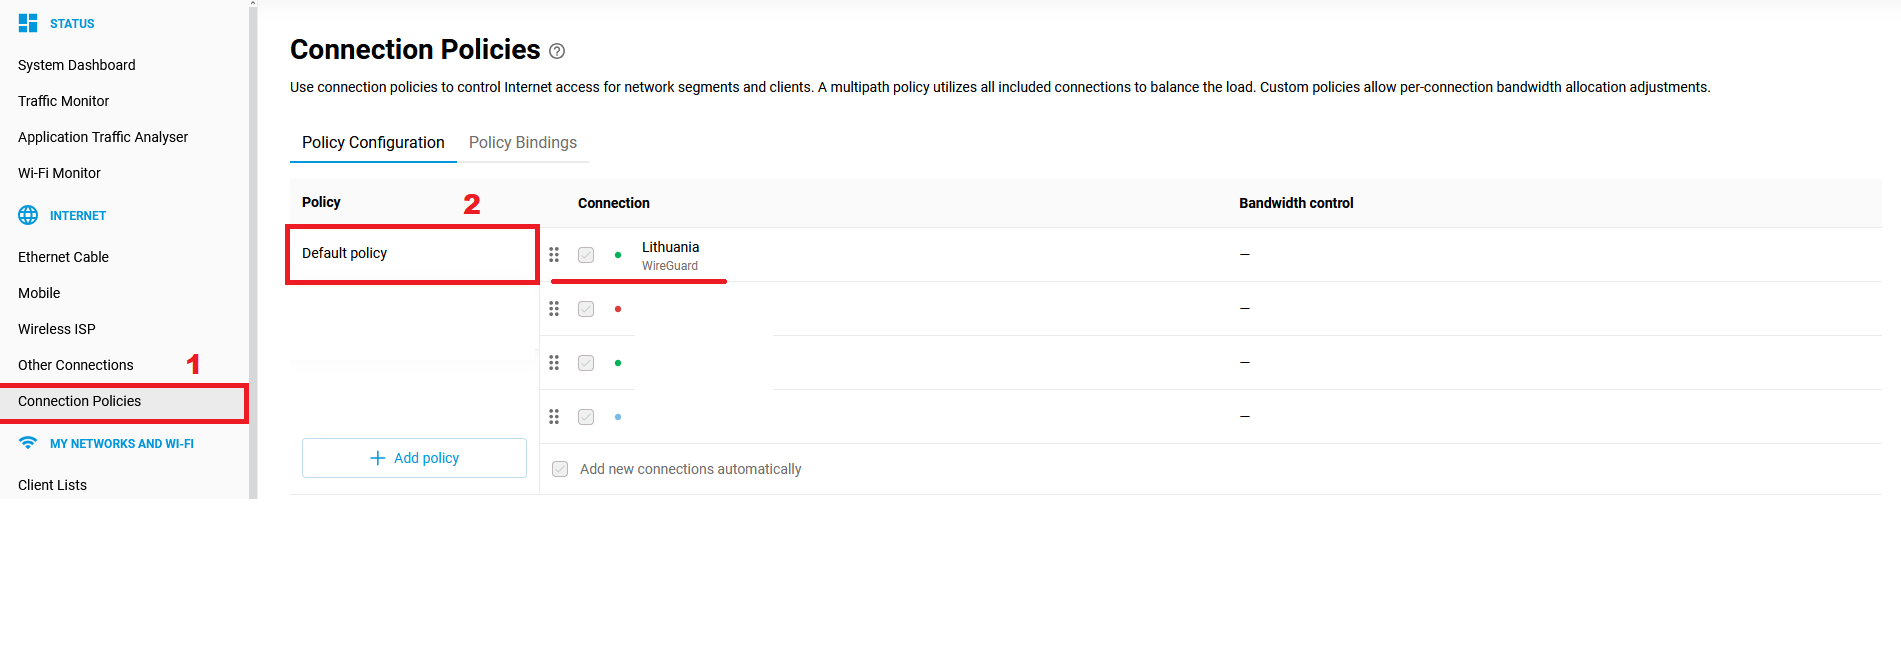The height and width of the screenshot is (665, 1901).
Task: Toggle checkbox of the red-dot connection row
Action: pos(586,309)
